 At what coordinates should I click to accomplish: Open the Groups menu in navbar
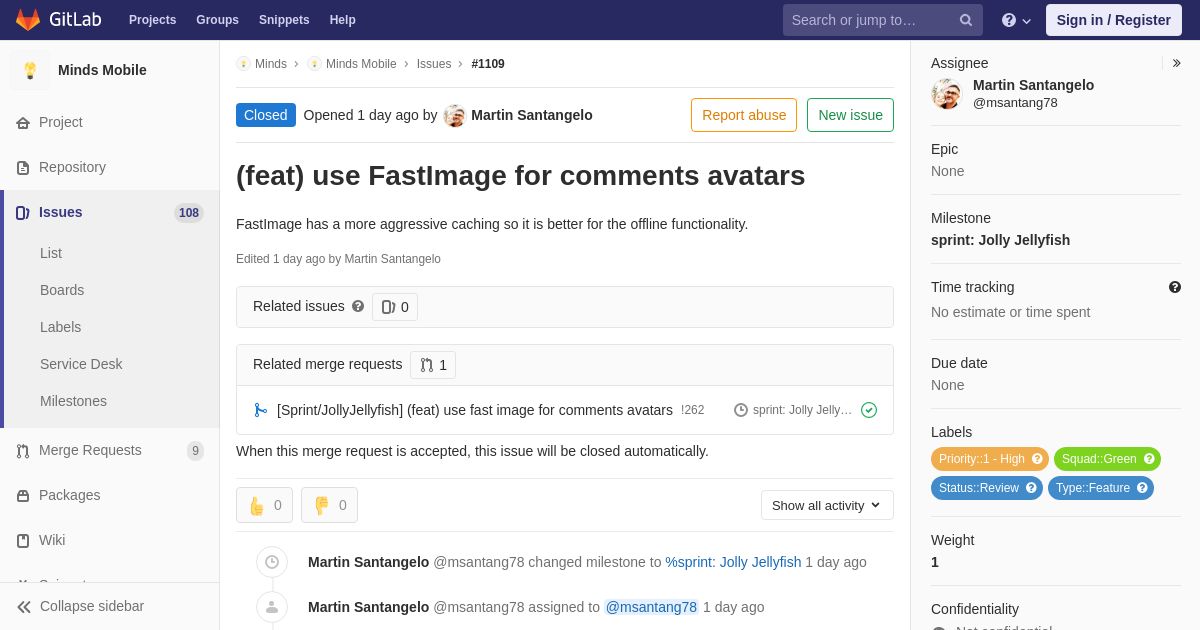pyautogui.click(x=217, y=20)
